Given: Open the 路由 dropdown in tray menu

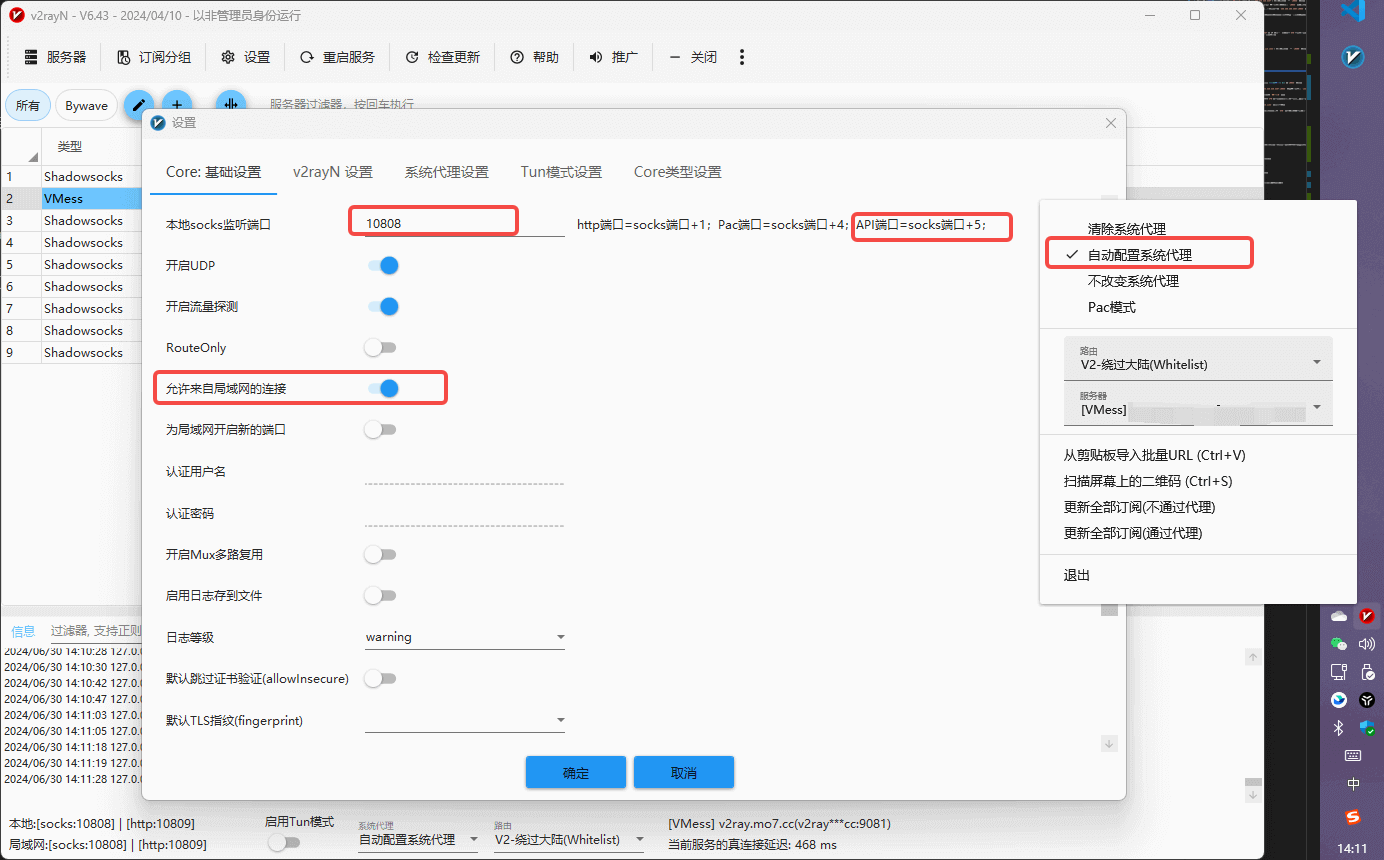Looking at the screenshot, I should click(x=1198, y=359).
